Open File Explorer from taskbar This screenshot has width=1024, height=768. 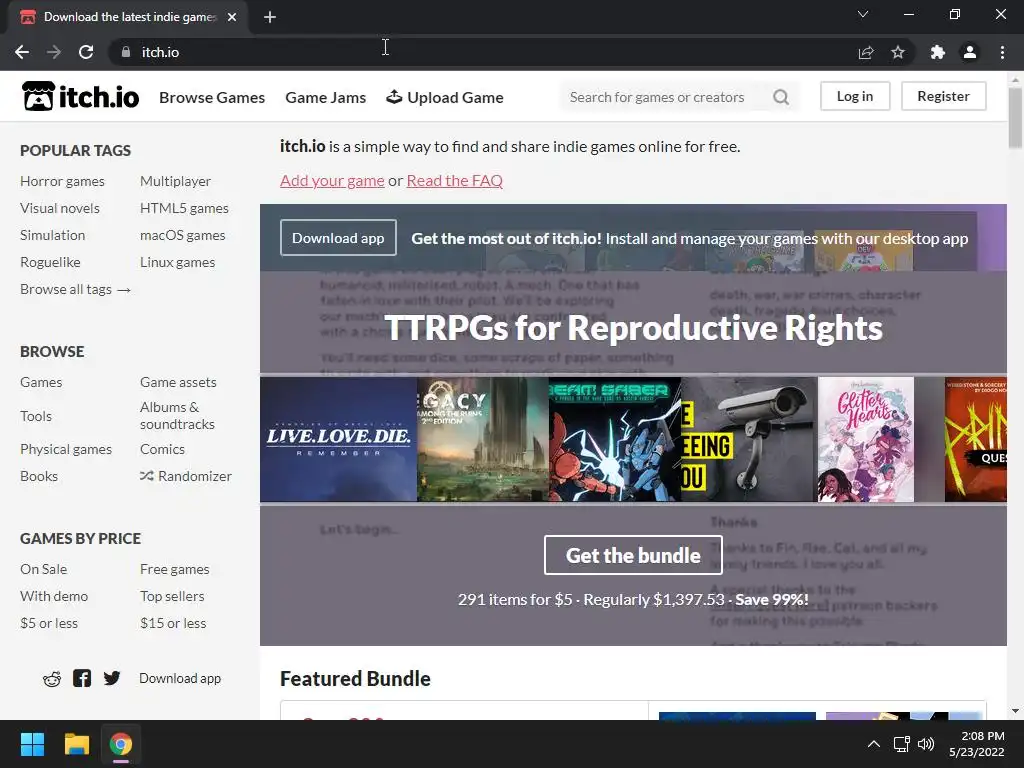click(x=76, y=744)
